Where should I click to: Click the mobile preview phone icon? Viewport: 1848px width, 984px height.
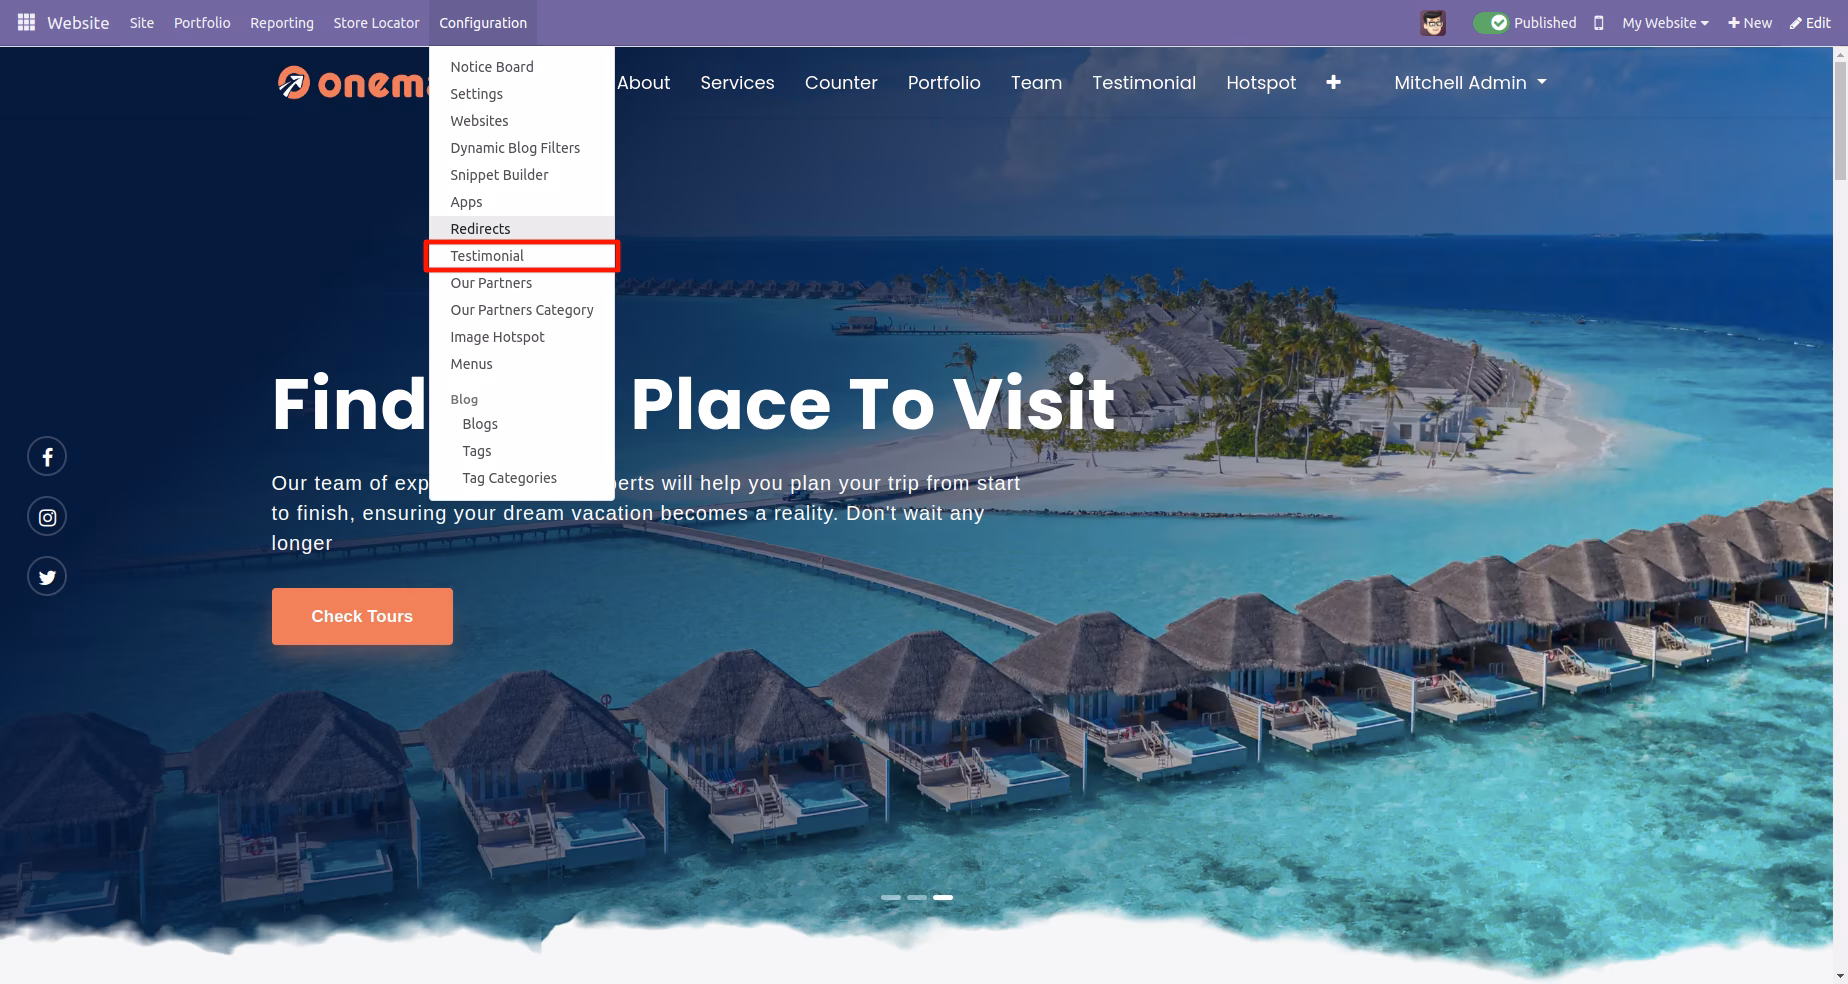(x=1598, y=23)
